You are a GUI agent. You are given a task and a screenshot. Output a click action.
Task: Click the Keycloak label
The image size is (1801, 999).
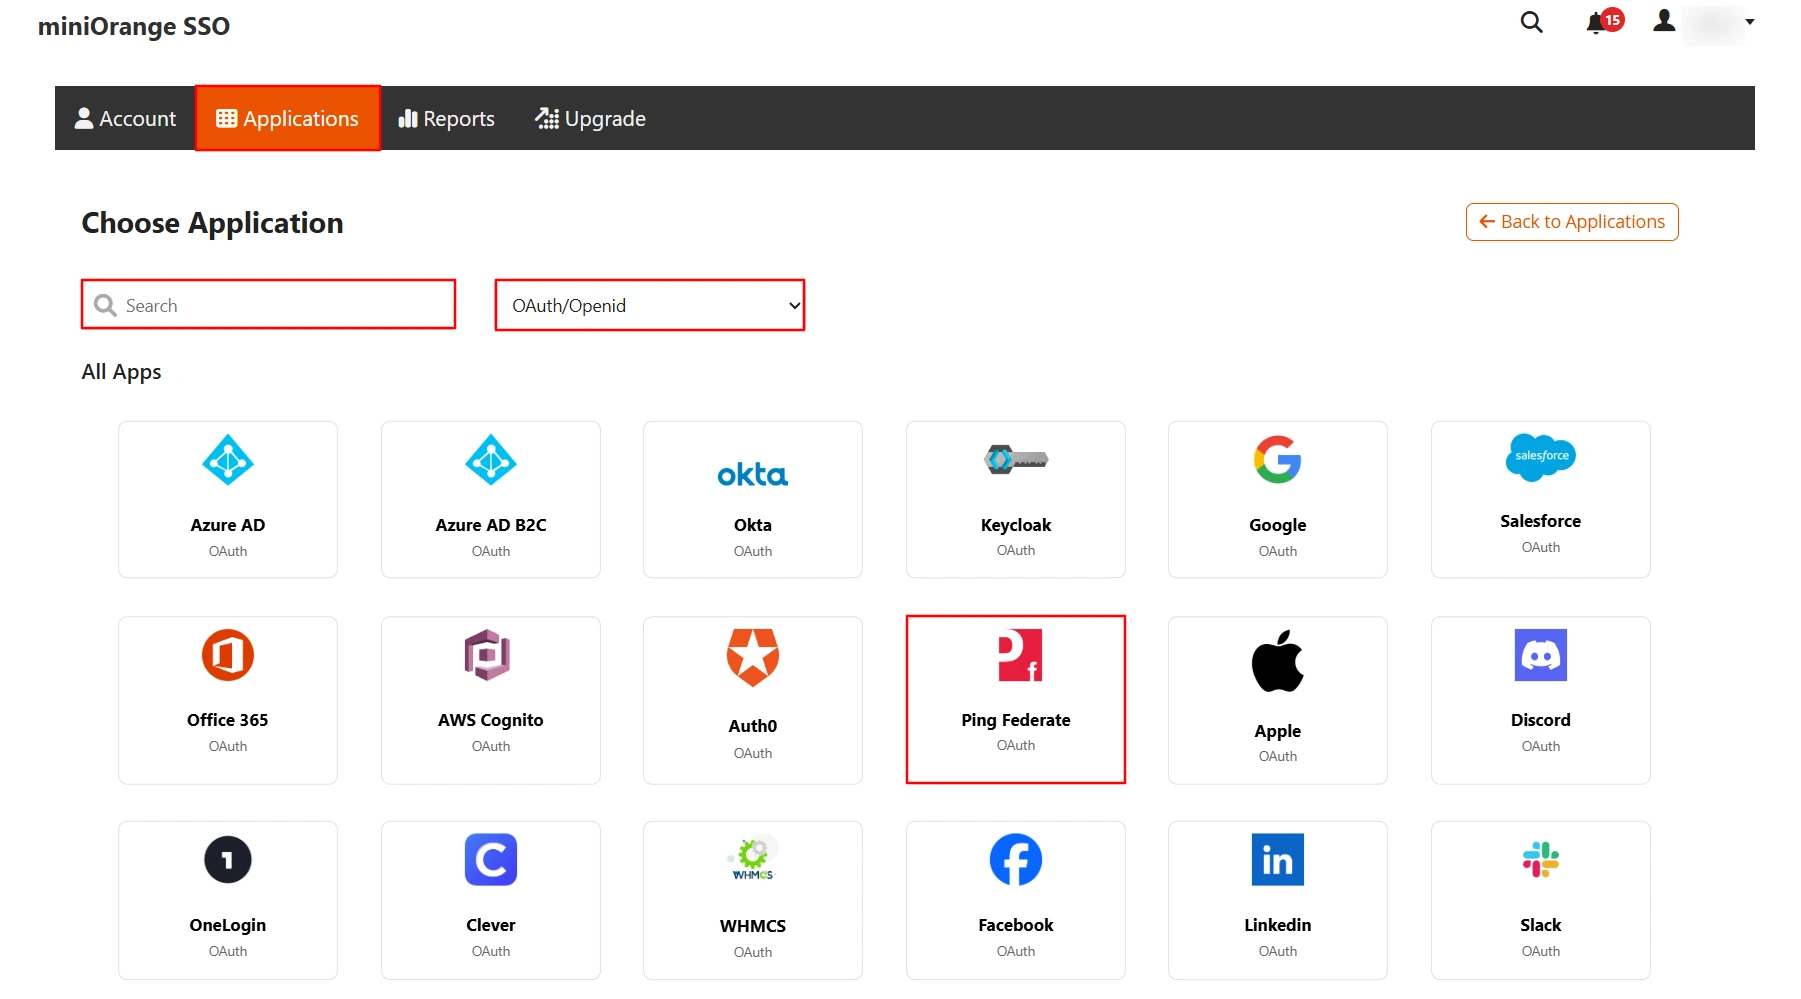point(1016,525)
